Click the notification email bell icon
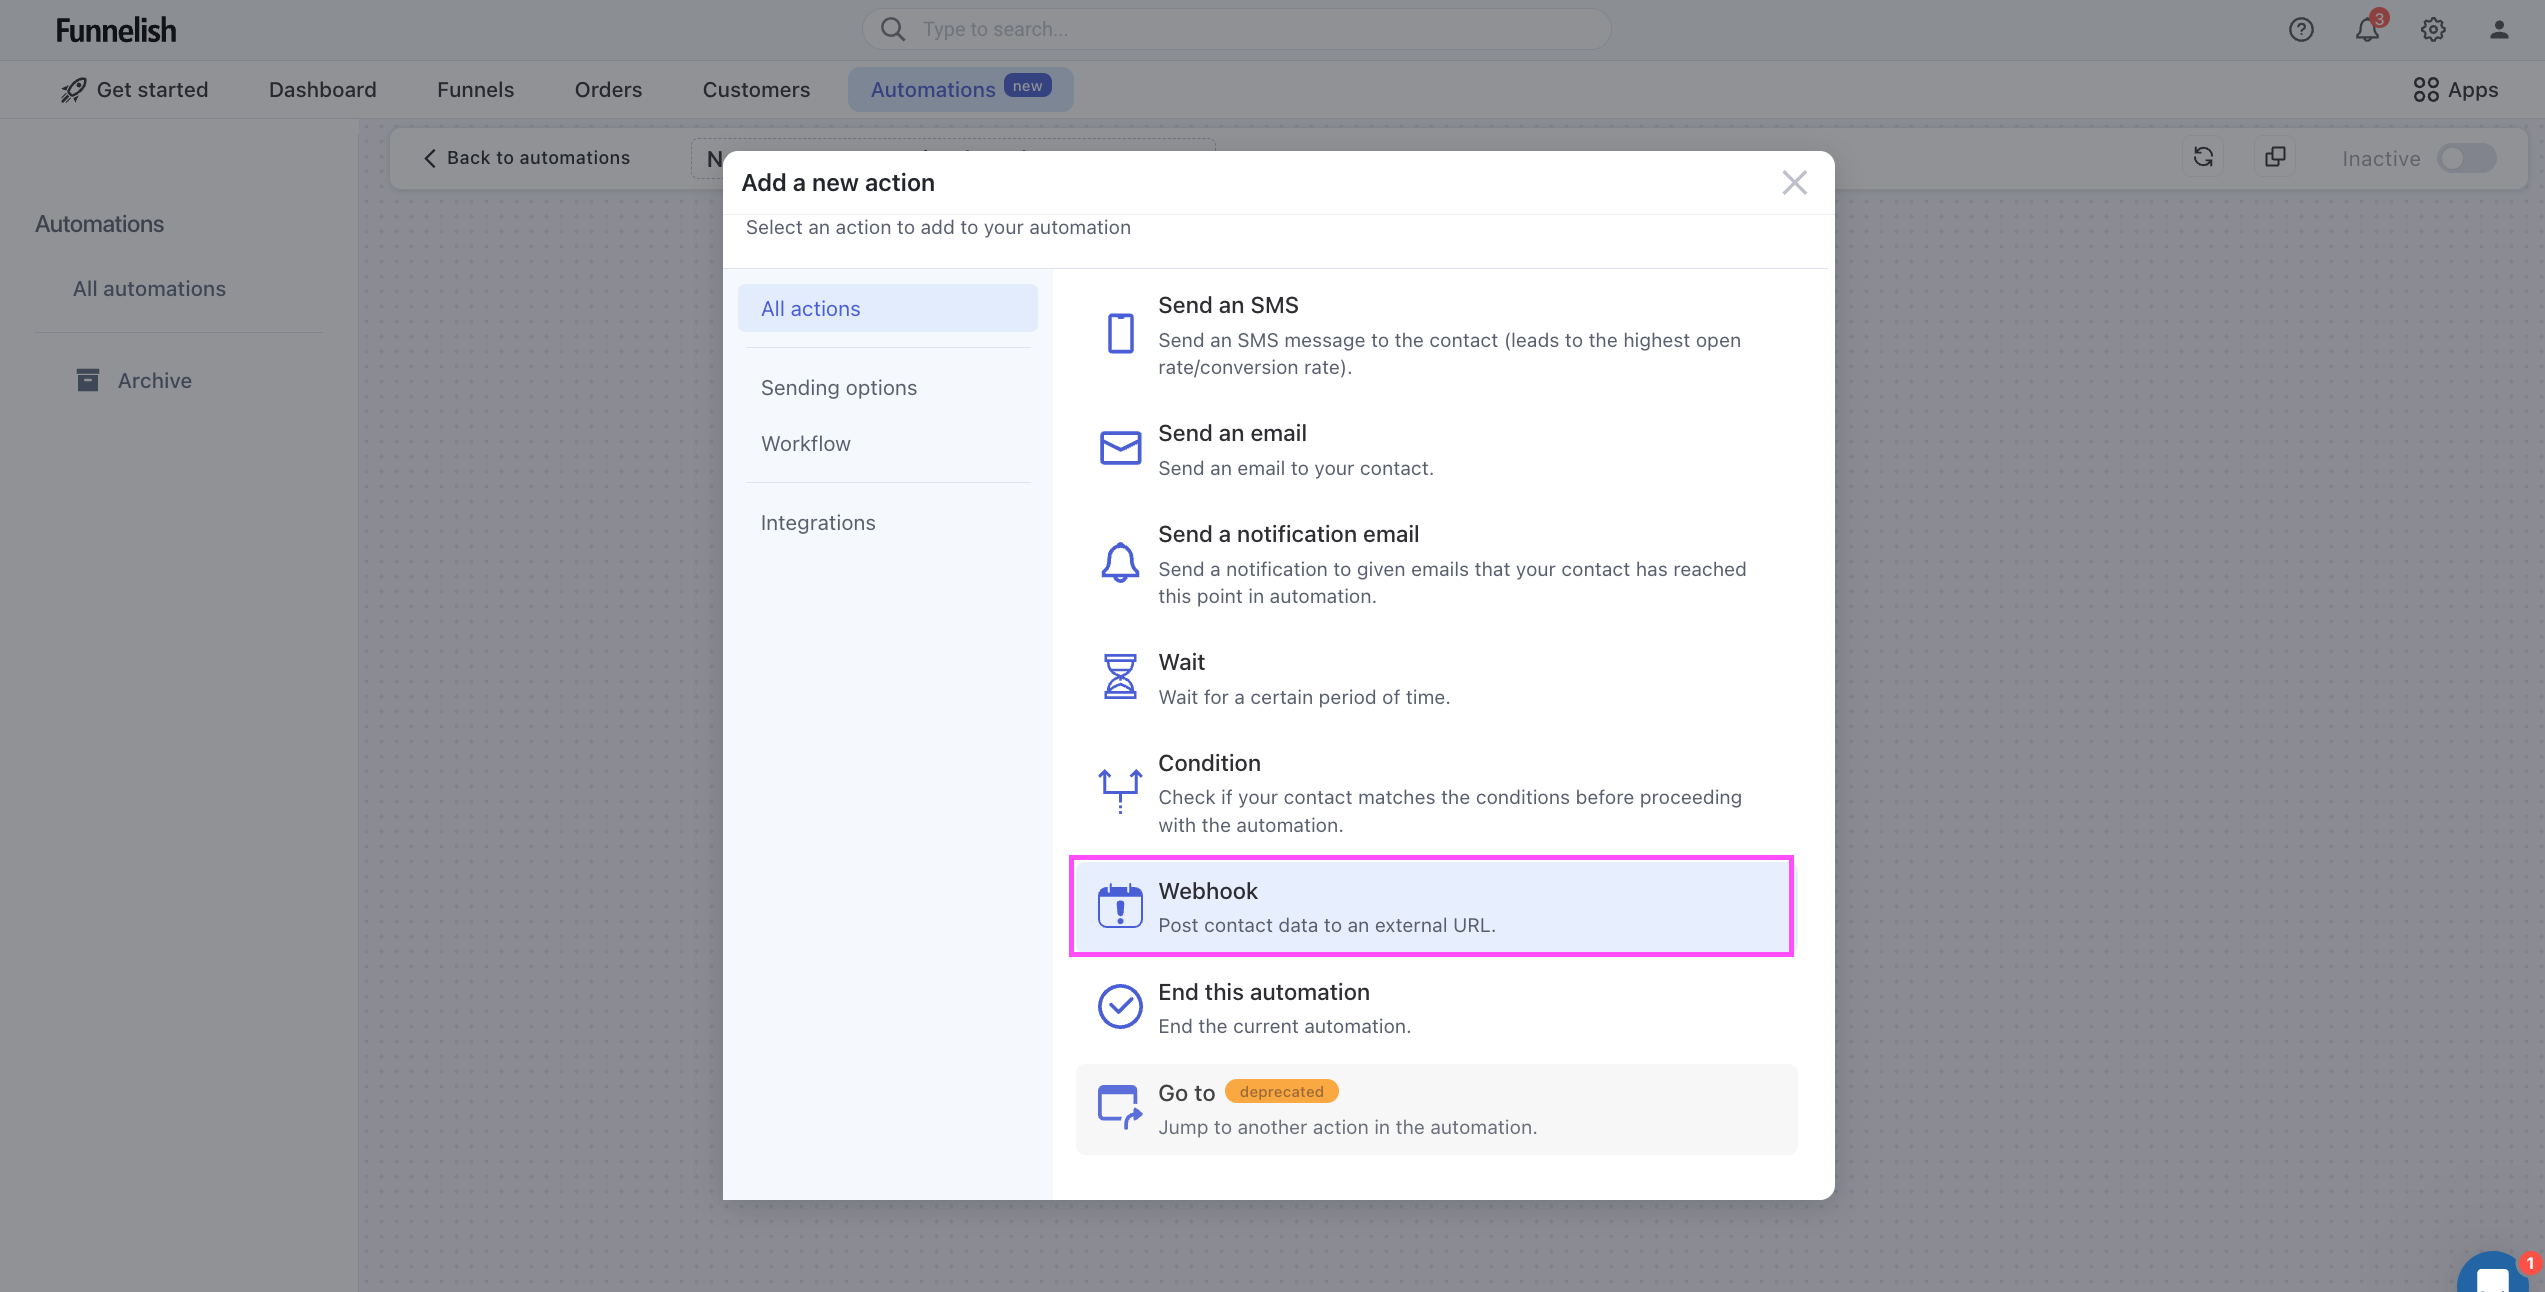2545x1292 pixels. click(x=1120, y=562)
